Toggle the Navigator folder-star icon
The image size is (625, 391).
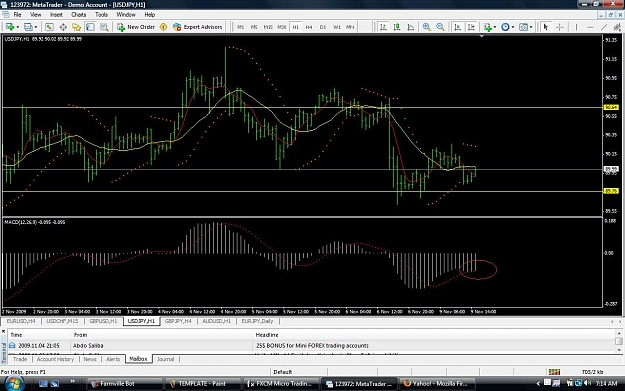77,27
